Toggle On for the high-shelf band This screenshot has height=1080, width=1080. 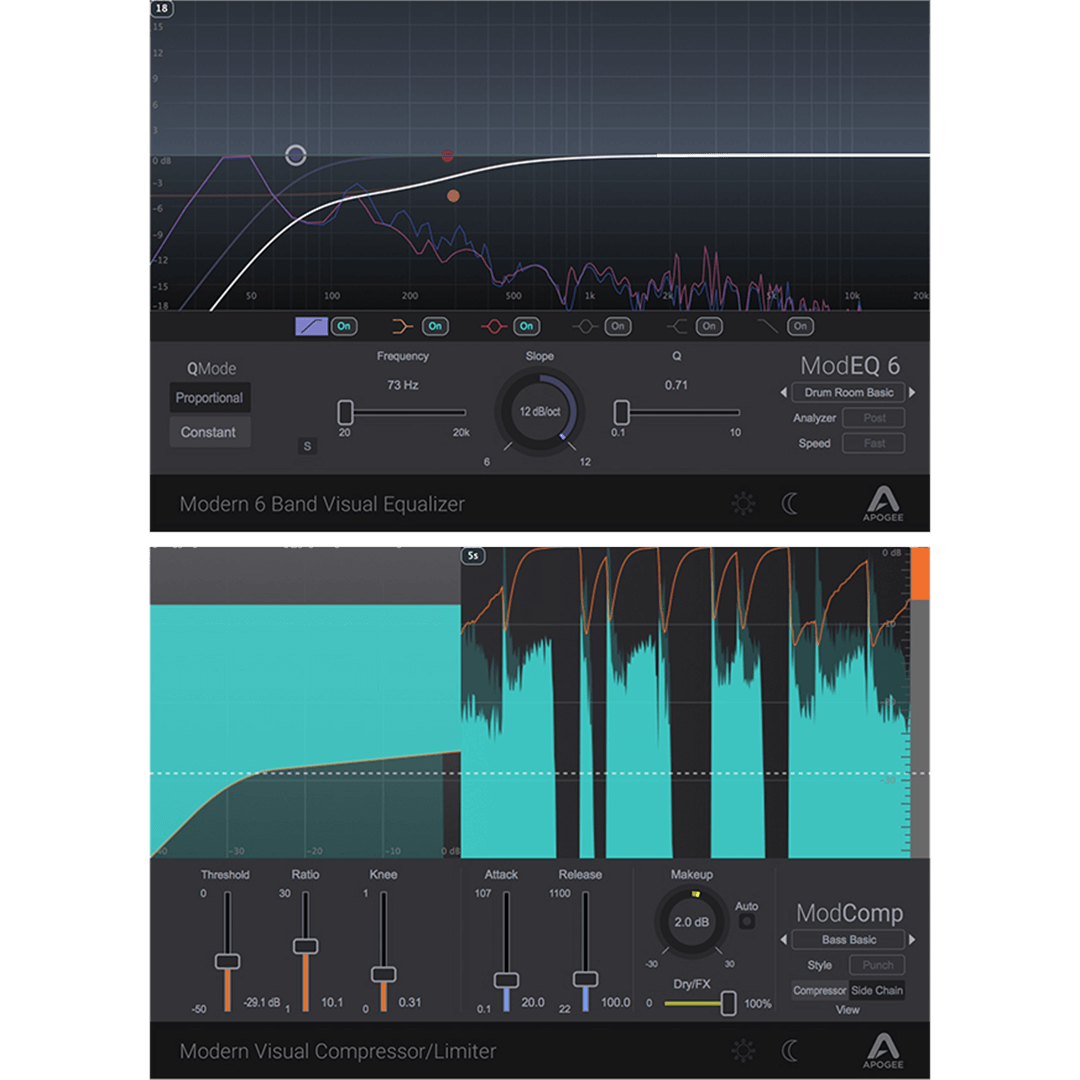(709, 326)
